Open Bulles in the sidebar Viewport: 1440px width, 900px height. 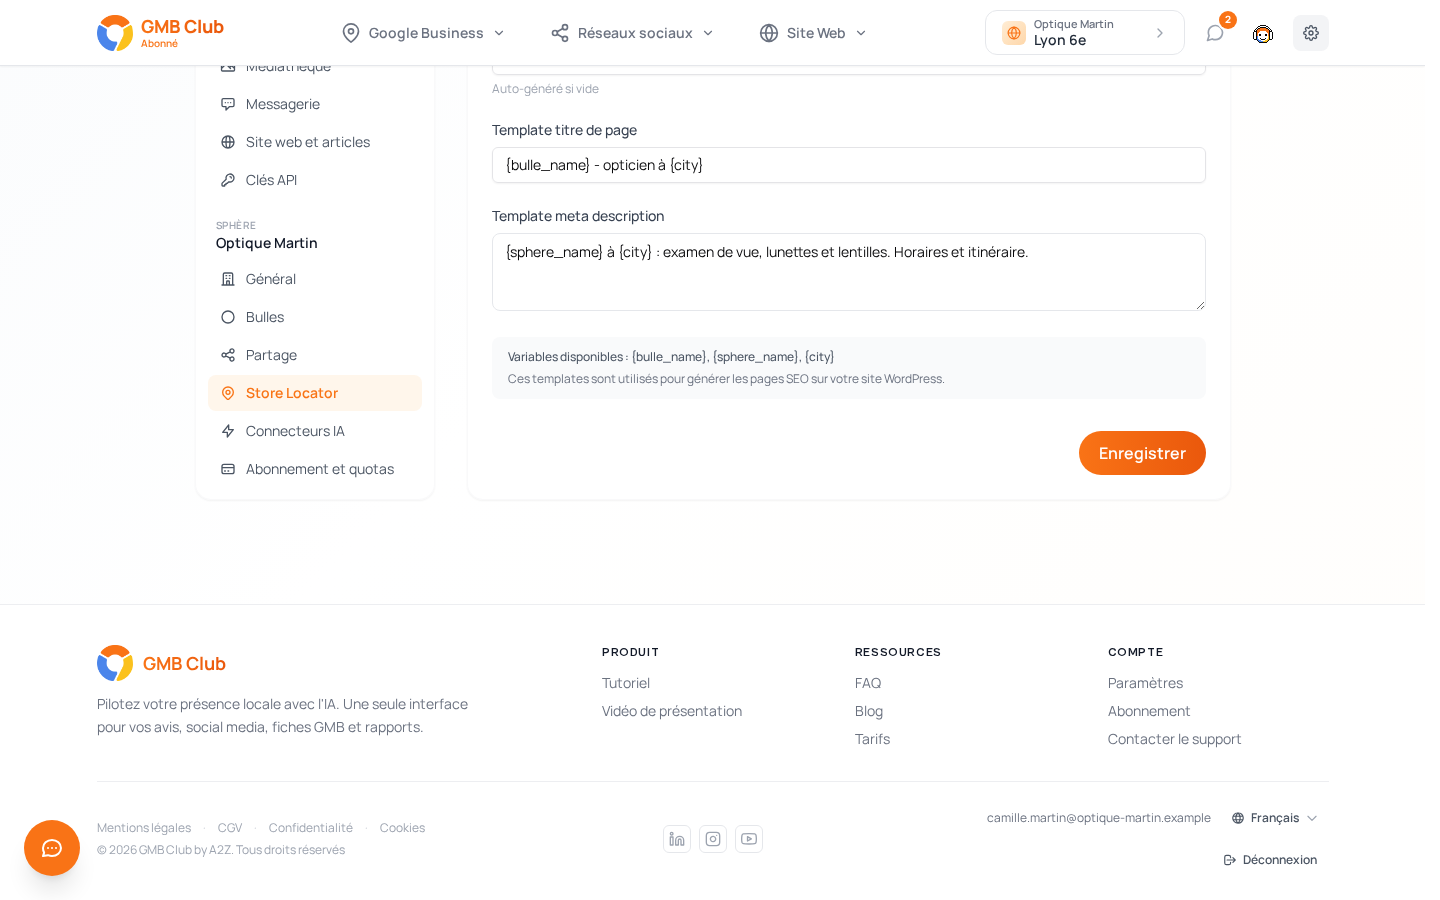(x=315, y=317)
